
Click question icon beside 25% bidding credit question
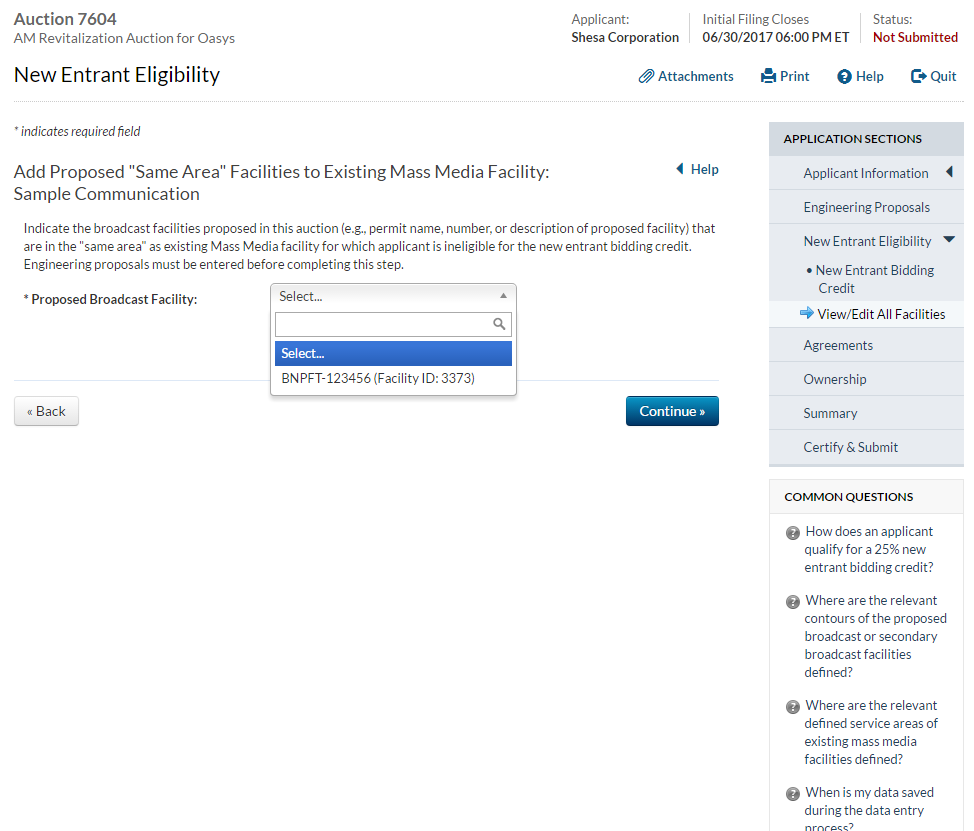[793, 533]
